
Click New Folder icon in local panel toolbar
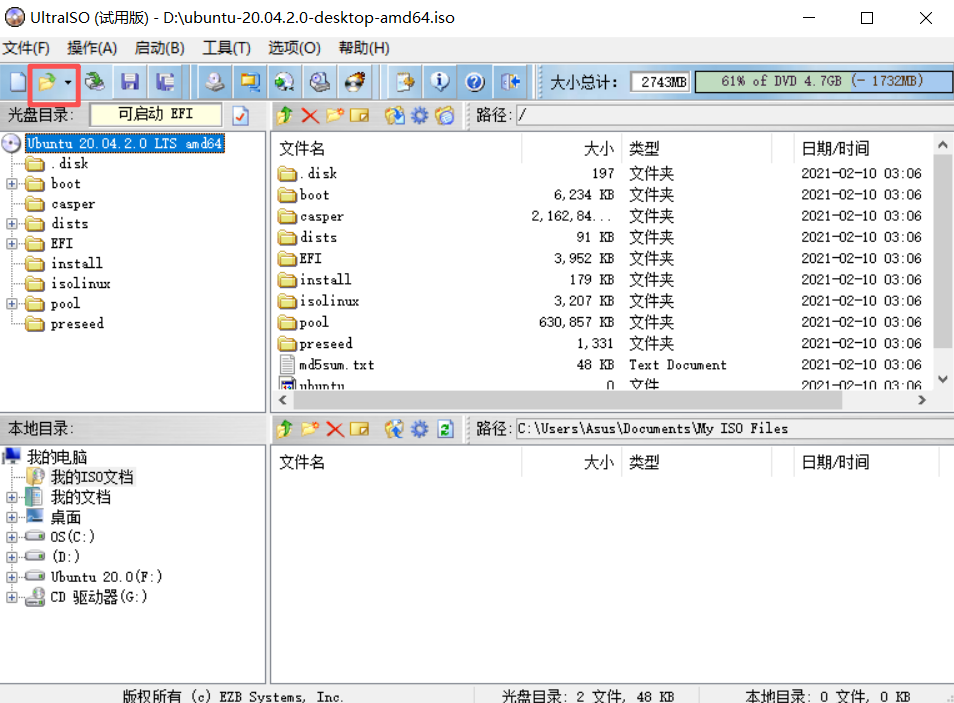(x=310, y=428)
